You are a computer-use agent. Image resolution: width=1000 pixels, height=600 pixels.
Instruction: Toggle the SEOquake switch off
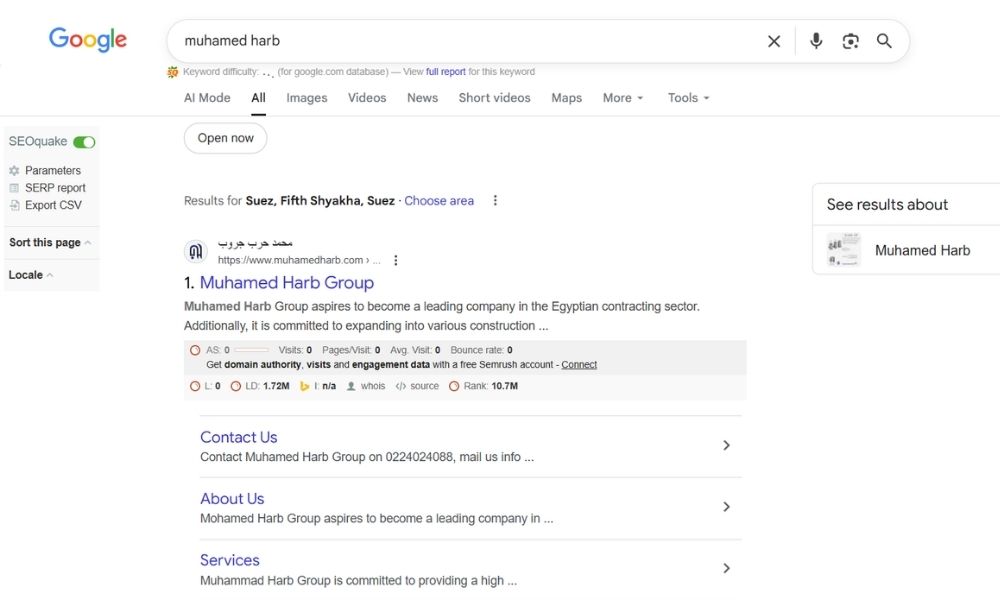[84, 142]
